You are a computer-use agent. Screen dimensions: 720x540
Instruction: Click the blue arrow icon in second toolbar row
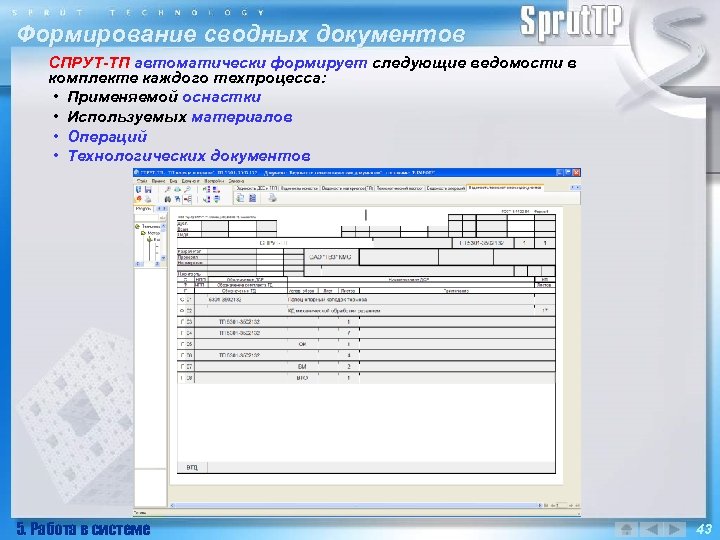207,199
